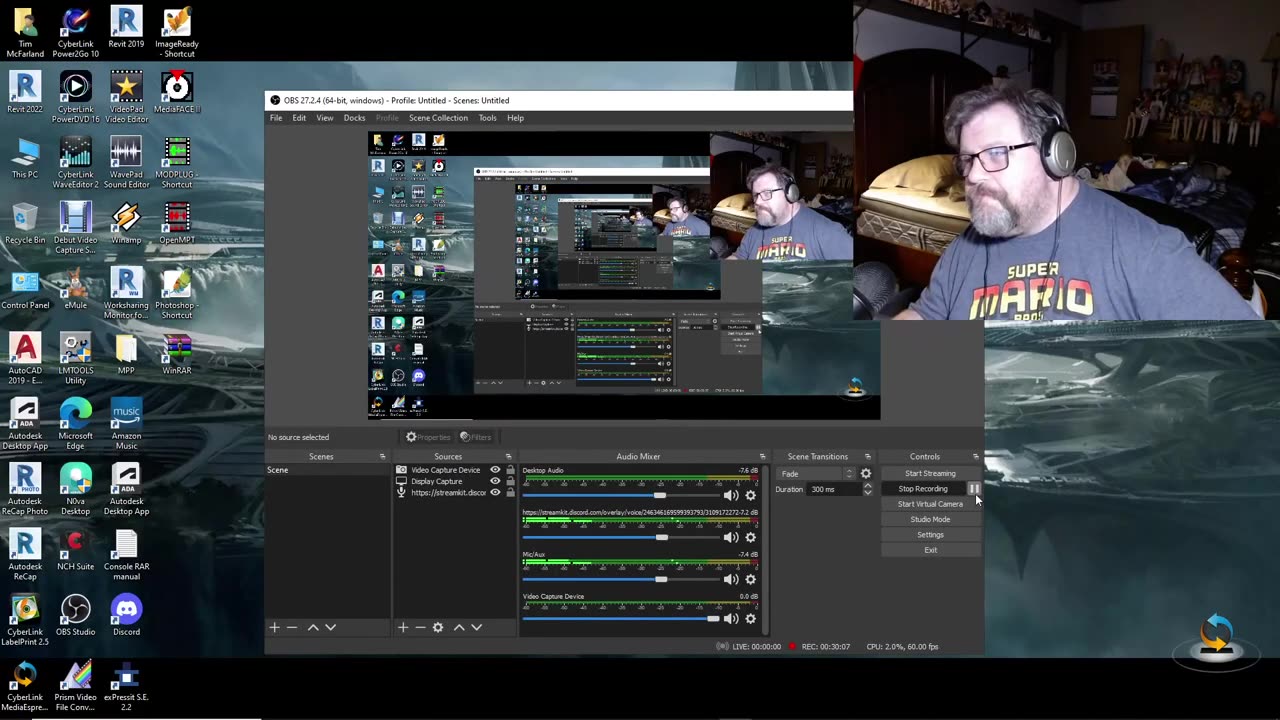
Task: Open Recycle Bin desktop icon
Action: (x=25, y=223)
